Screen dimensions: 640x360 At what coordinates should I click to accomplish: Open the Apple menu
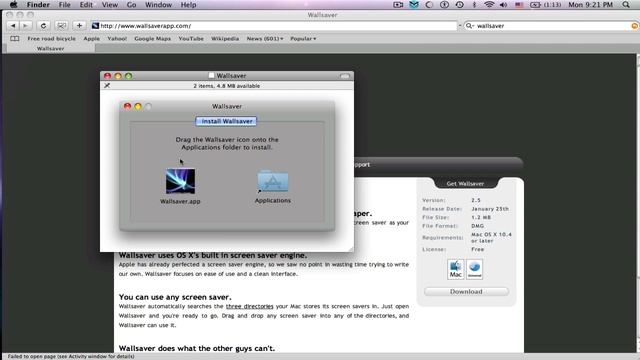tap(13, 5)
